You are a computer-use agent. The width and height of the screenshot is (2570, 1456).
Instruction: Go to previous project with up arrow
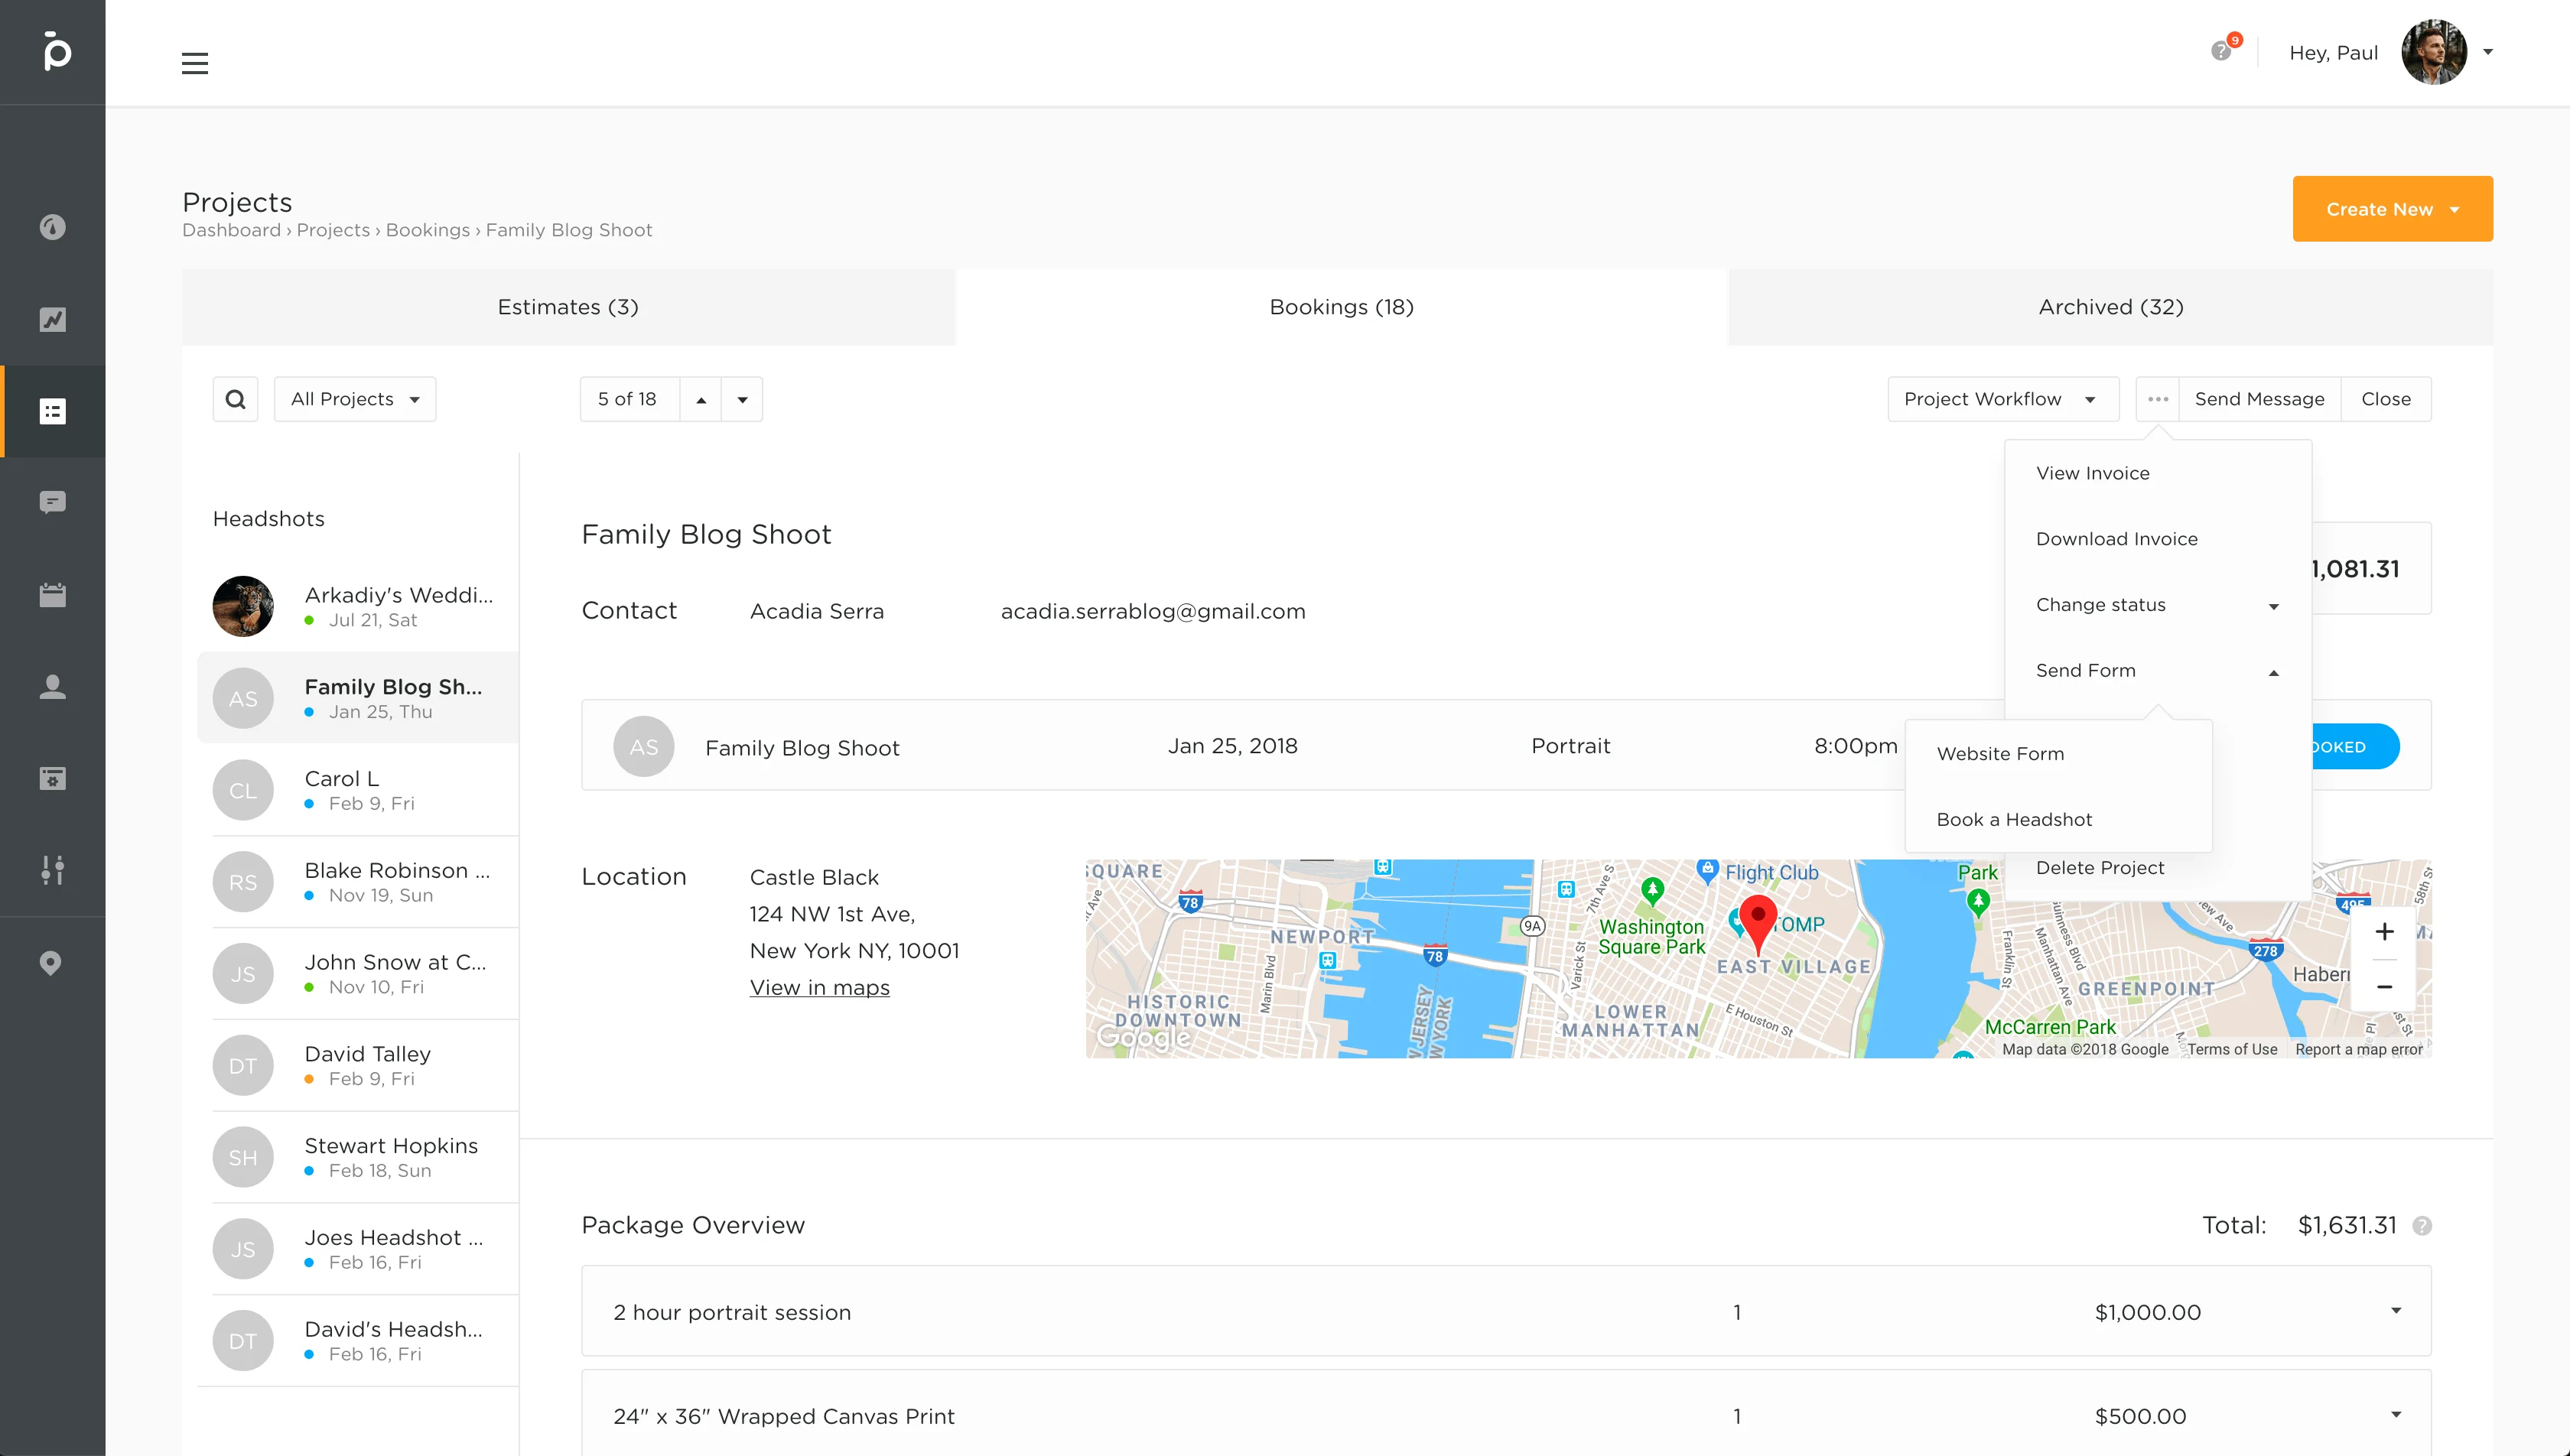[701, 399]
